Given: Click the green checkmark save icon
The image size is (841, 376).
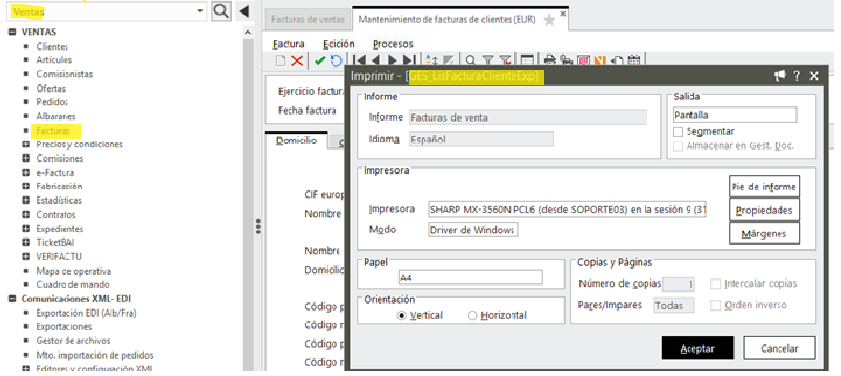Looking at the screenshot, I should click(320, 61).
